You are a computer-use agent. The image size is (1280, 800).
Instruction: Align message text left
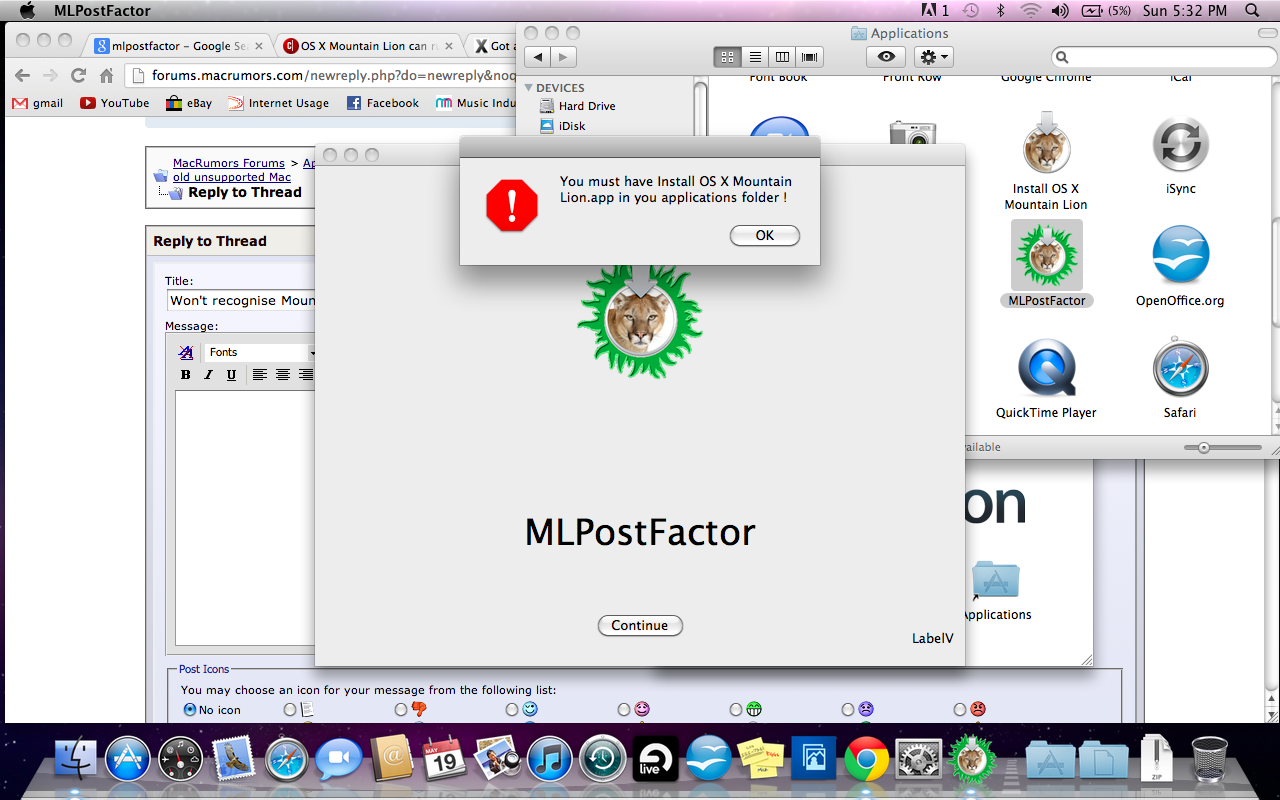[260, 375]
